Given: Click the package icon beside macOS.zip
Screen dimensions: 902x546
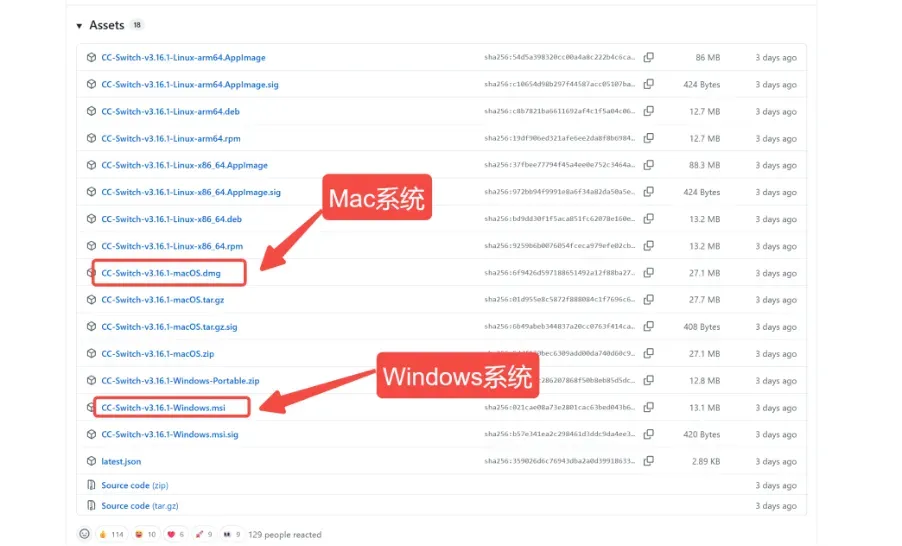Looking at the screenshot, I should pos(91,353).
